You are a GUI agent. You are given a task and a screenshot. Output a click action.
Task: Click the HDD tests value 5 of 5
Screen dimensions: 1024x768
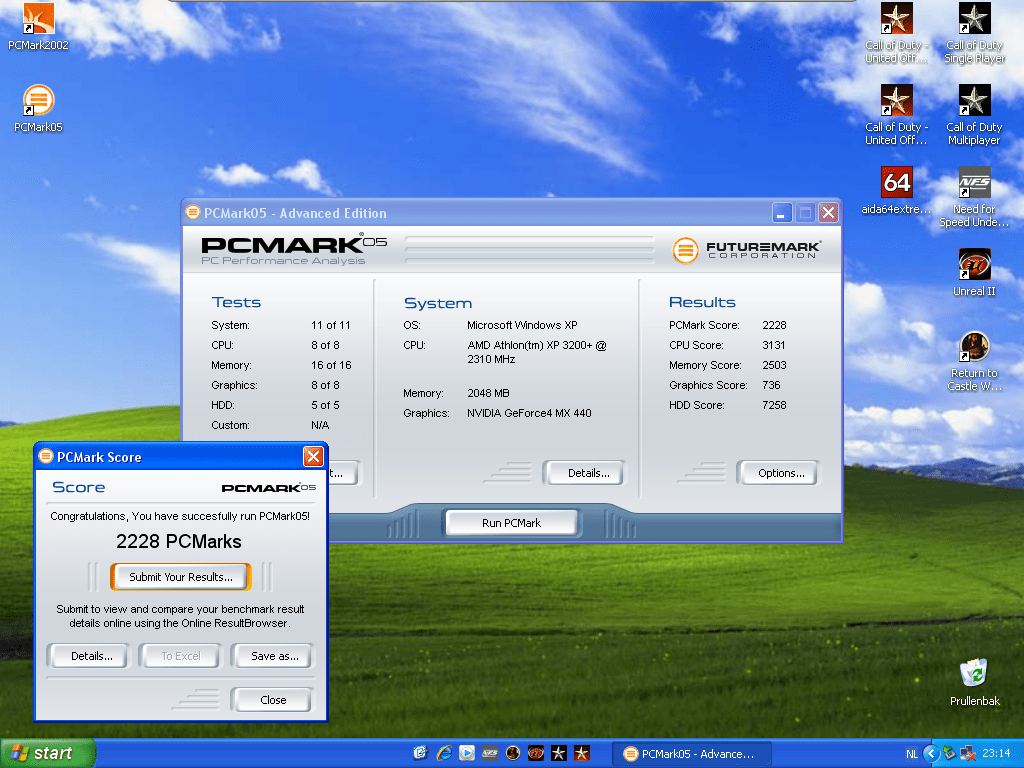325,405
